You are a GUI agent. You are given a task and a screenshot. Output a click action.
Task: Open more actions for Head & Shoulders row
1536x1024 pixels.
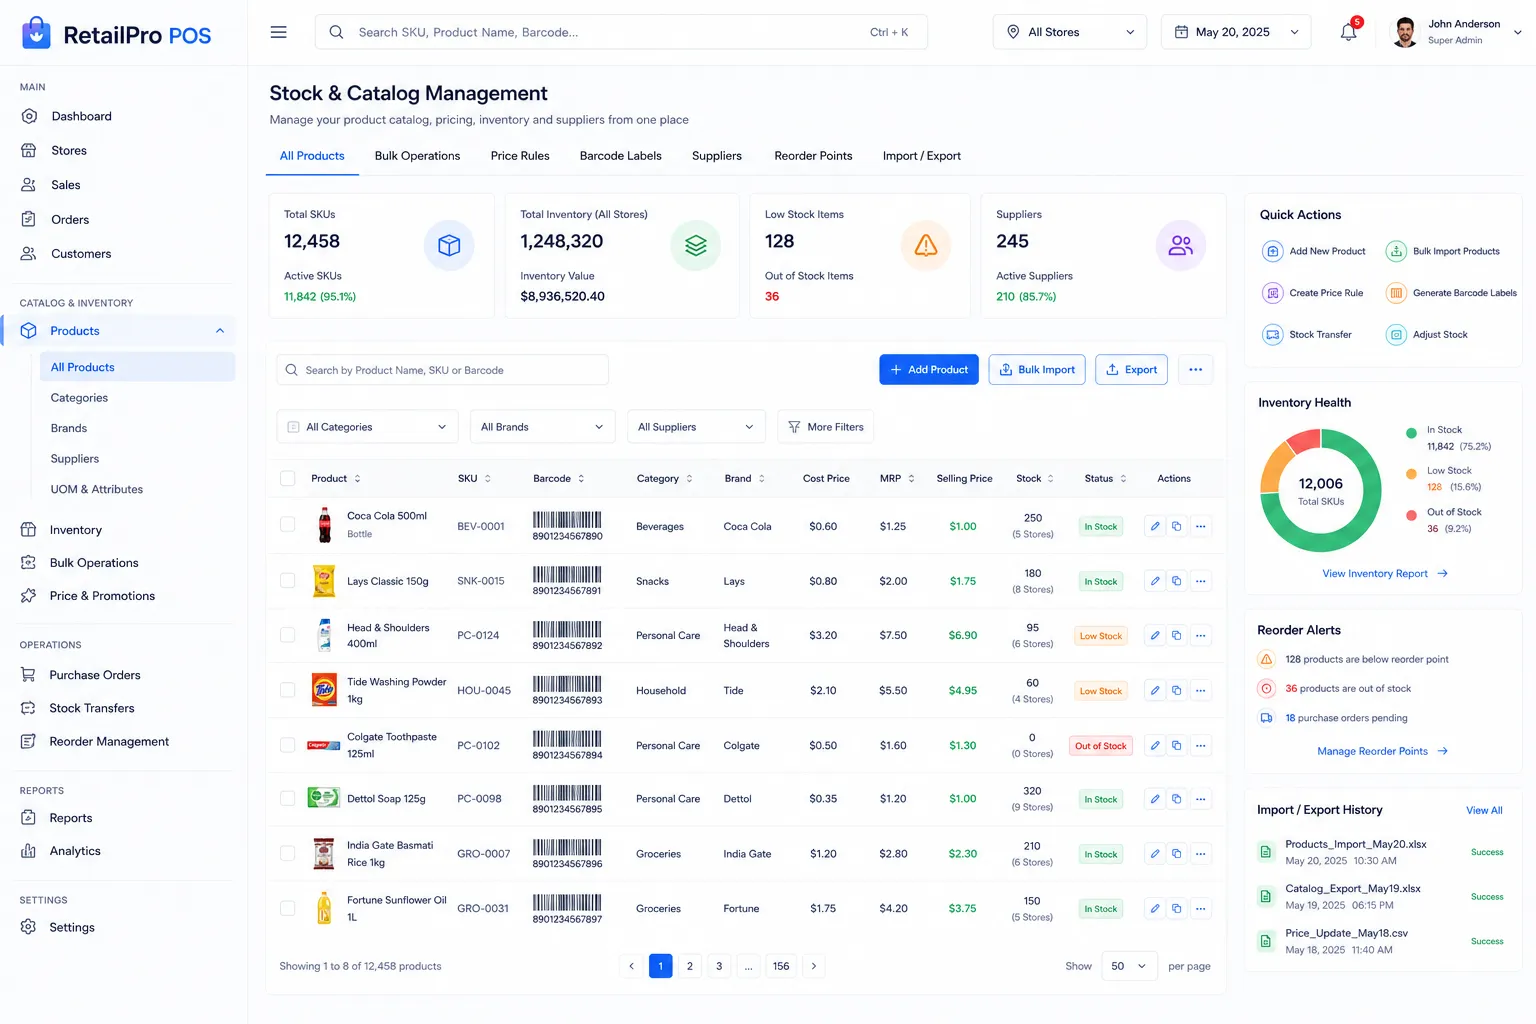pos(1201,635)
